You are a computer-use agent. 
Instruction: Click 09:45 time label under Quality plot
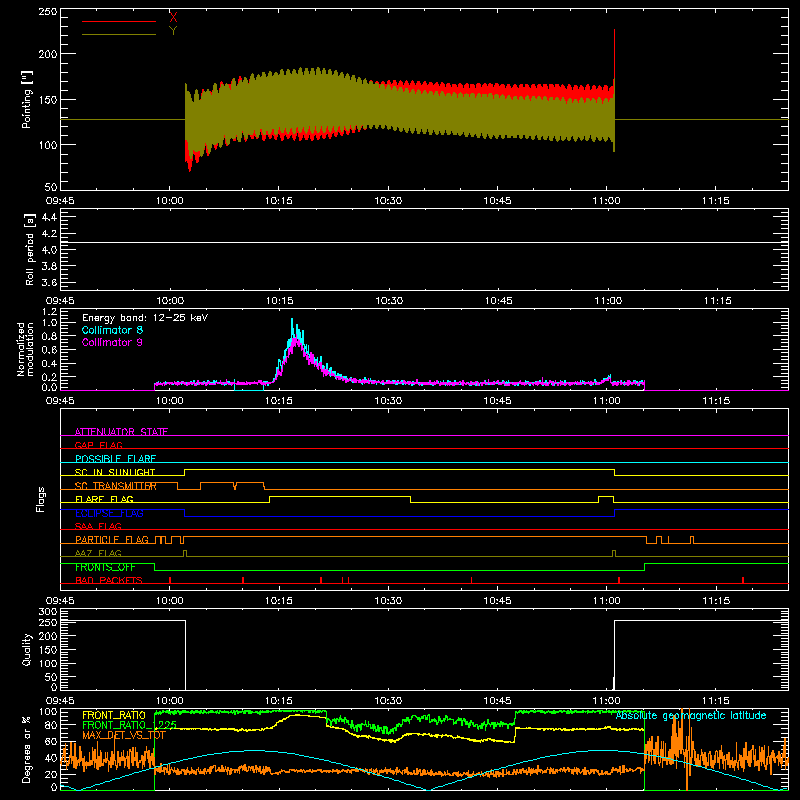pos(60,701)
